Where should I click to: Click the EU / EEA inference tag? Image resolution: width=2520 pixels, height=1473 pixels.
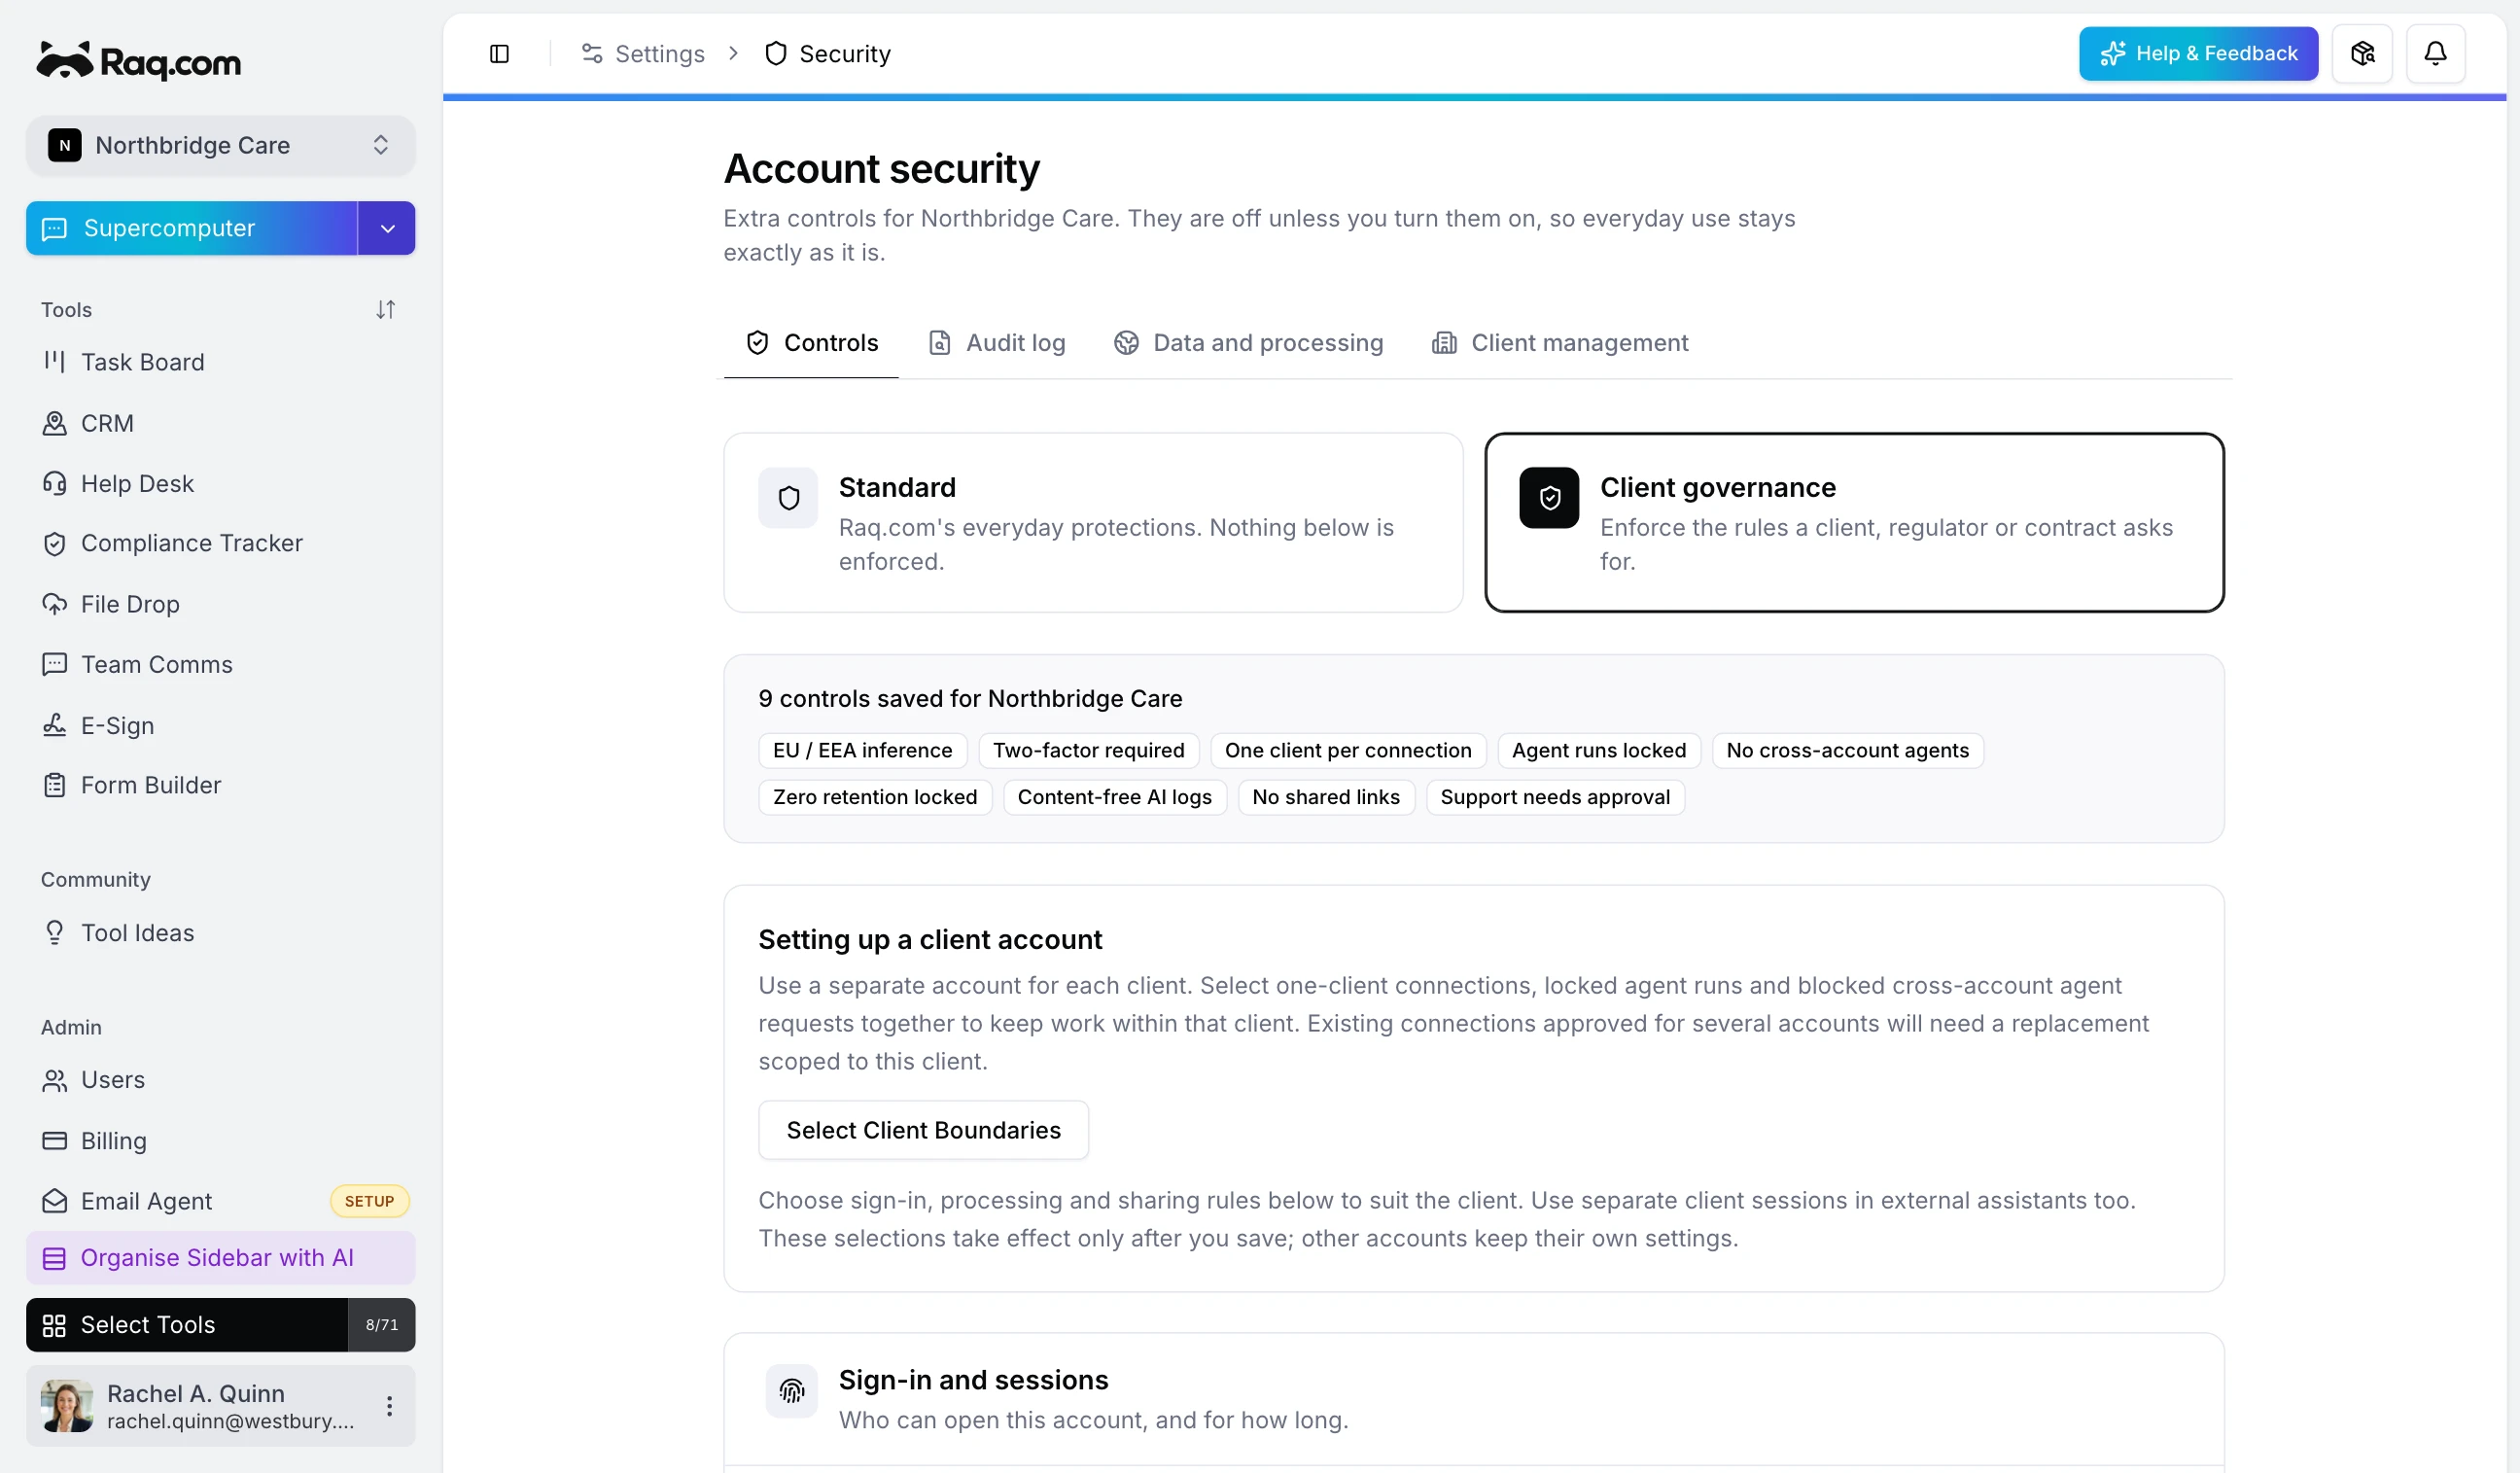point(862,751)
